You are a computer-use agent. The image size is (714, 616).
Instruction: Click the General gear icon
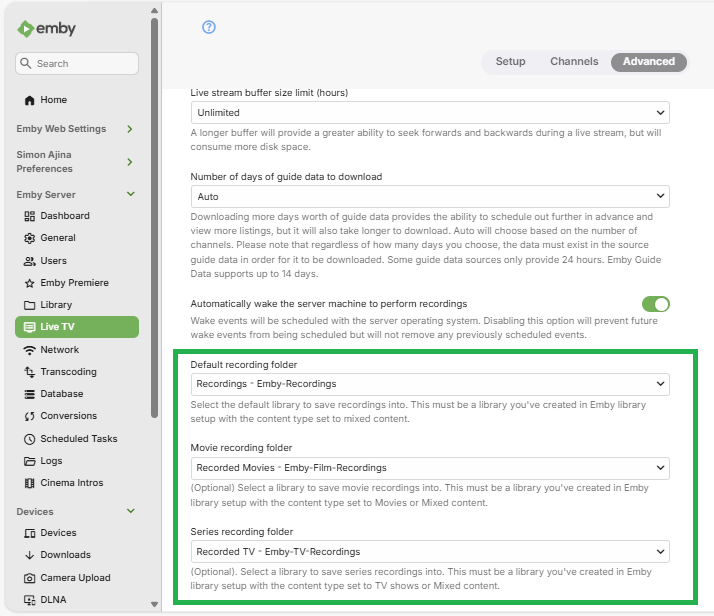(30, 238)
